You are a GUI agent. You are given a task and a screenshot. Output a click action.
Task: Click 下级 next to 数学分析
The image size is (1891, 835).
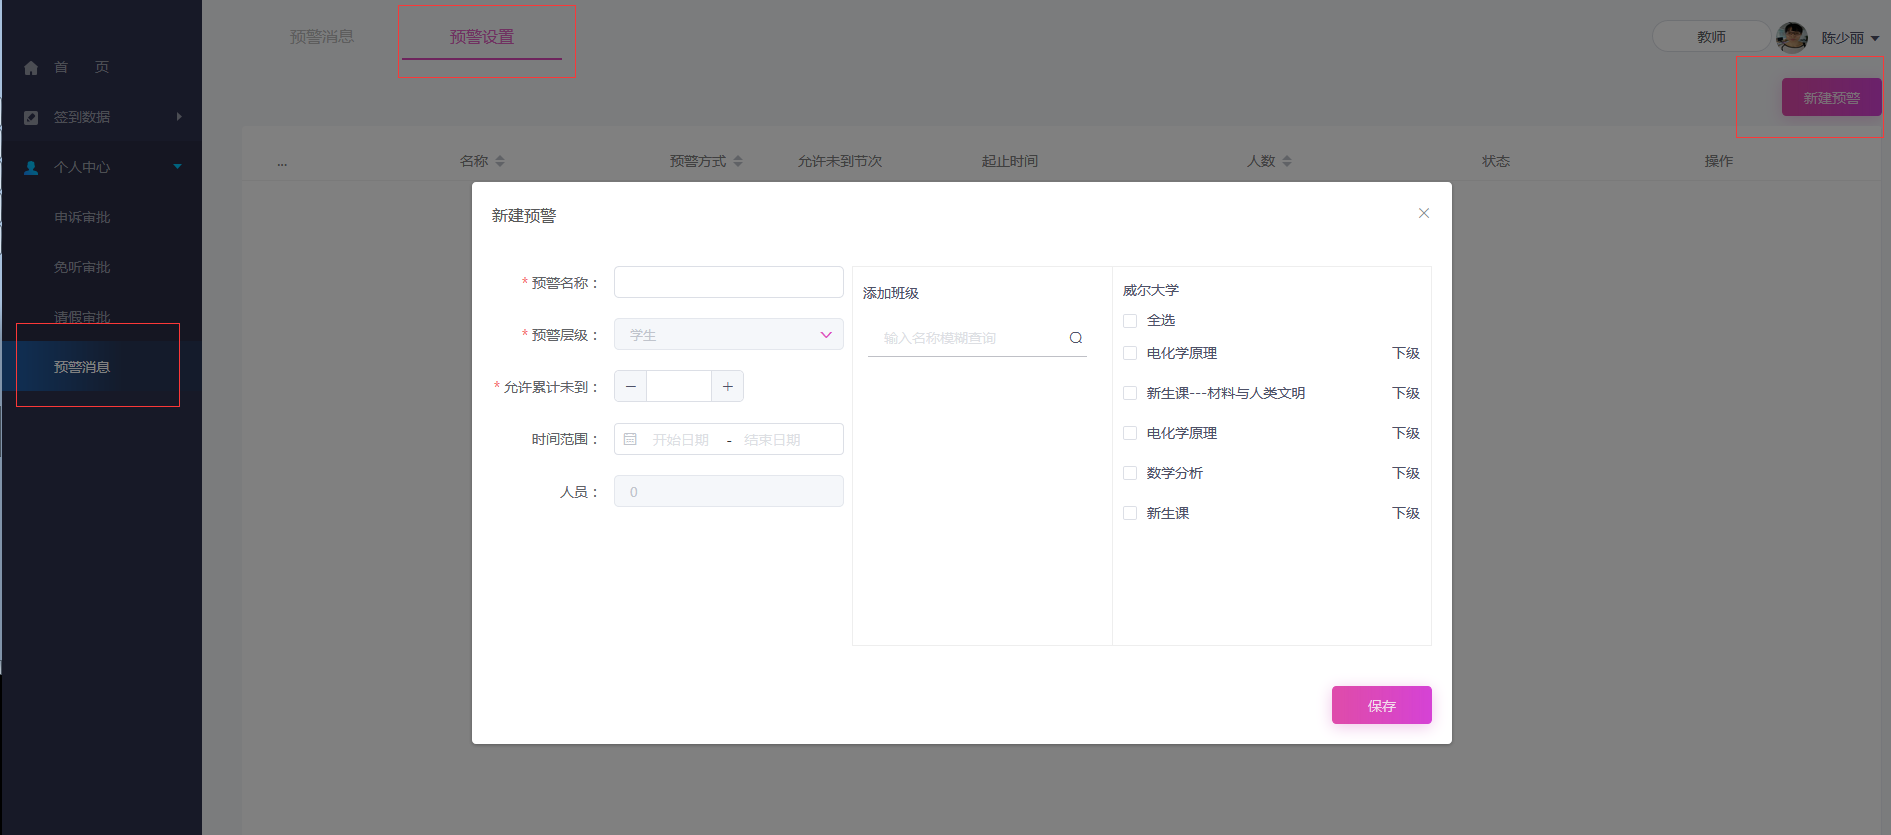tap(1405, 473)
